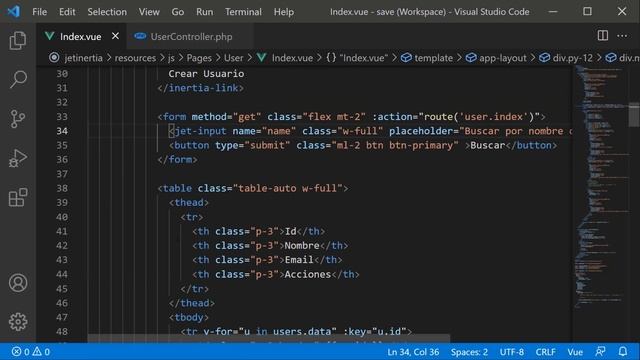Click the minimap code overview
This screenshot has height=360, width=640.
(600, 188)
